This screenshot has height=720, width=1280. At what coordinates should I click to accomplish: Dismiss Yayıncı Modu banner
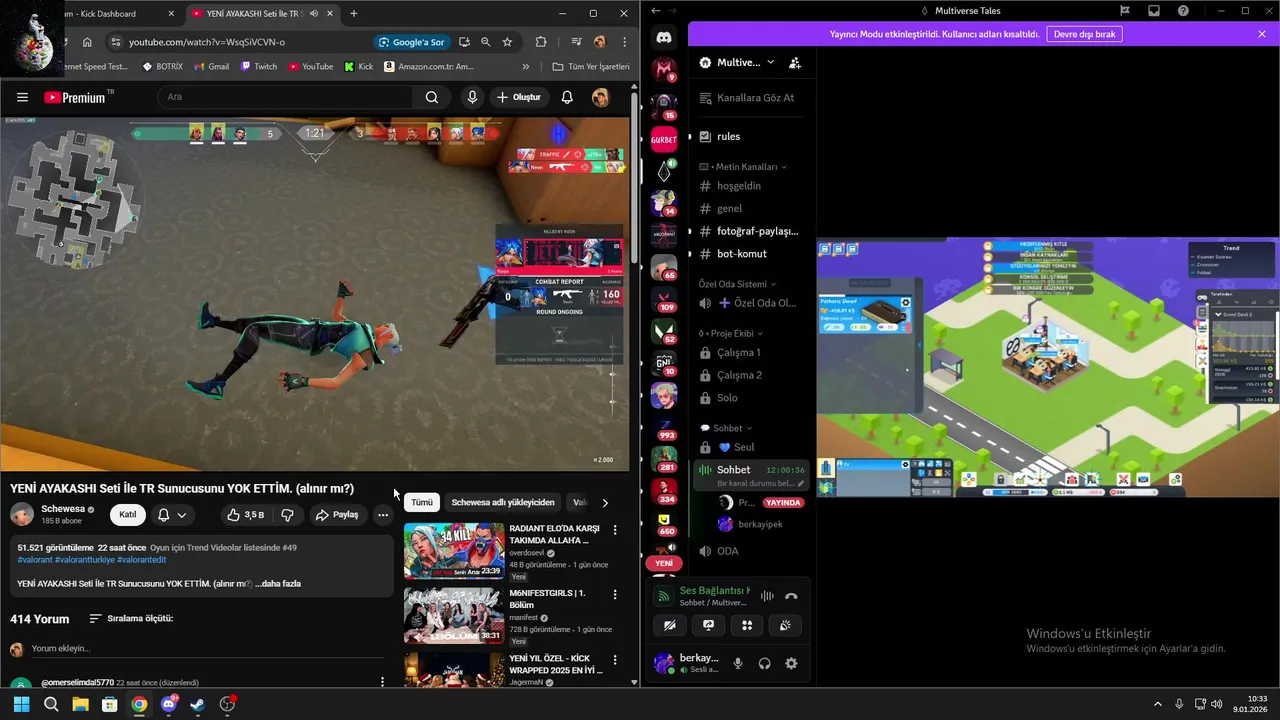(x=1262, y=34)
